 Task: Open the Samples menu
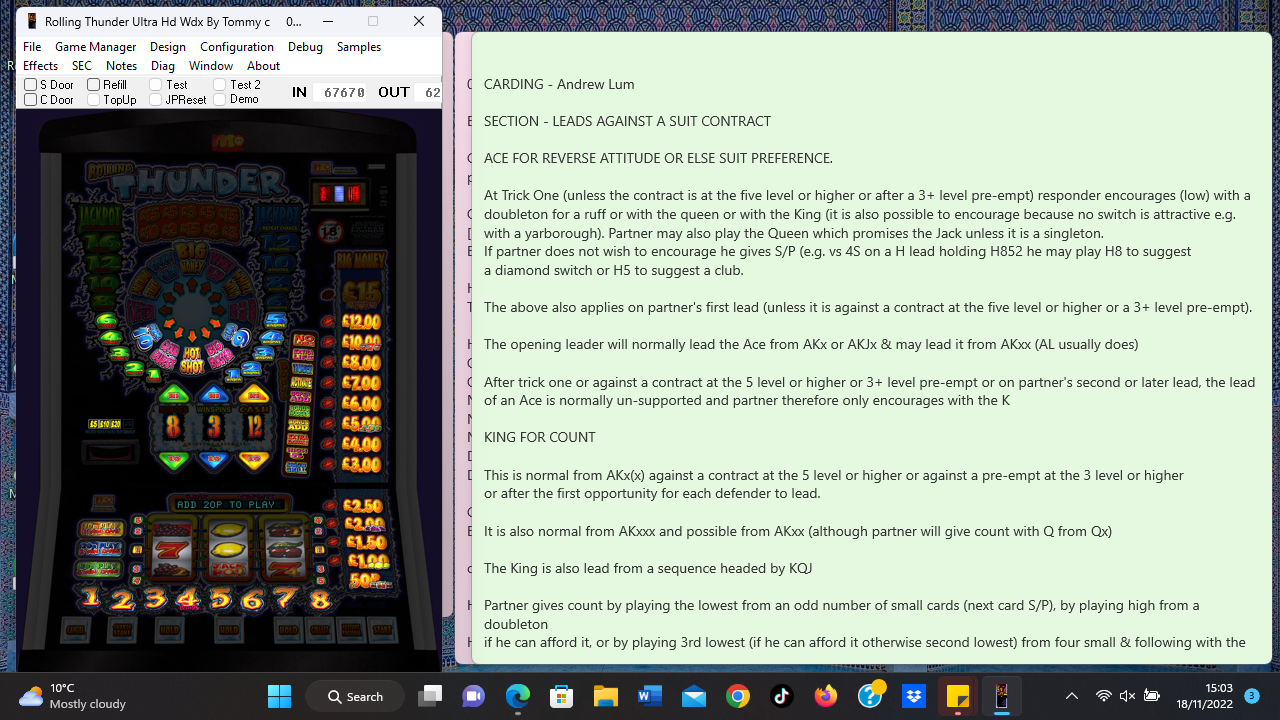(x=359, y=47)
